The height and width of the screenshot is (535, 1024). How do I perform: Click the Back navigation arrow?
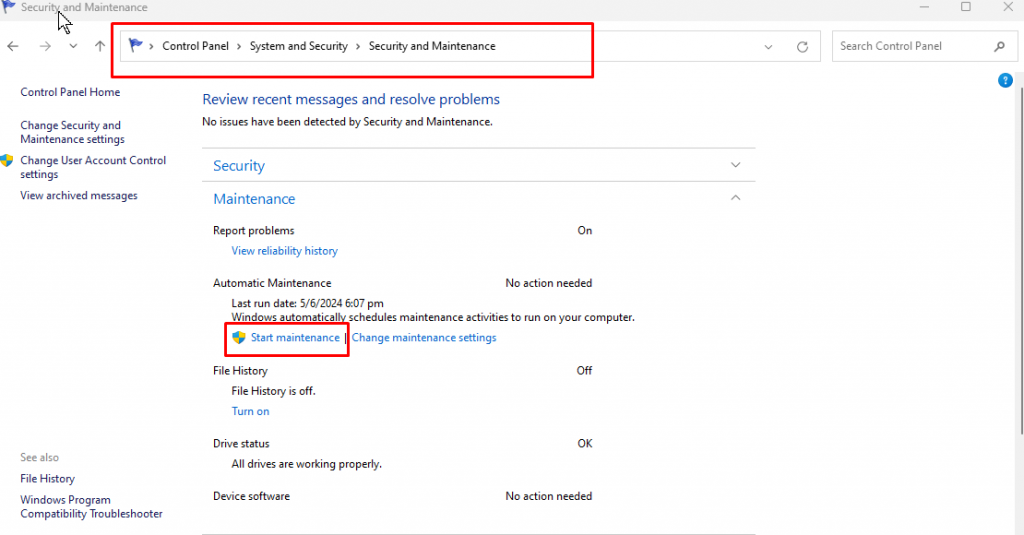point(13,46)
